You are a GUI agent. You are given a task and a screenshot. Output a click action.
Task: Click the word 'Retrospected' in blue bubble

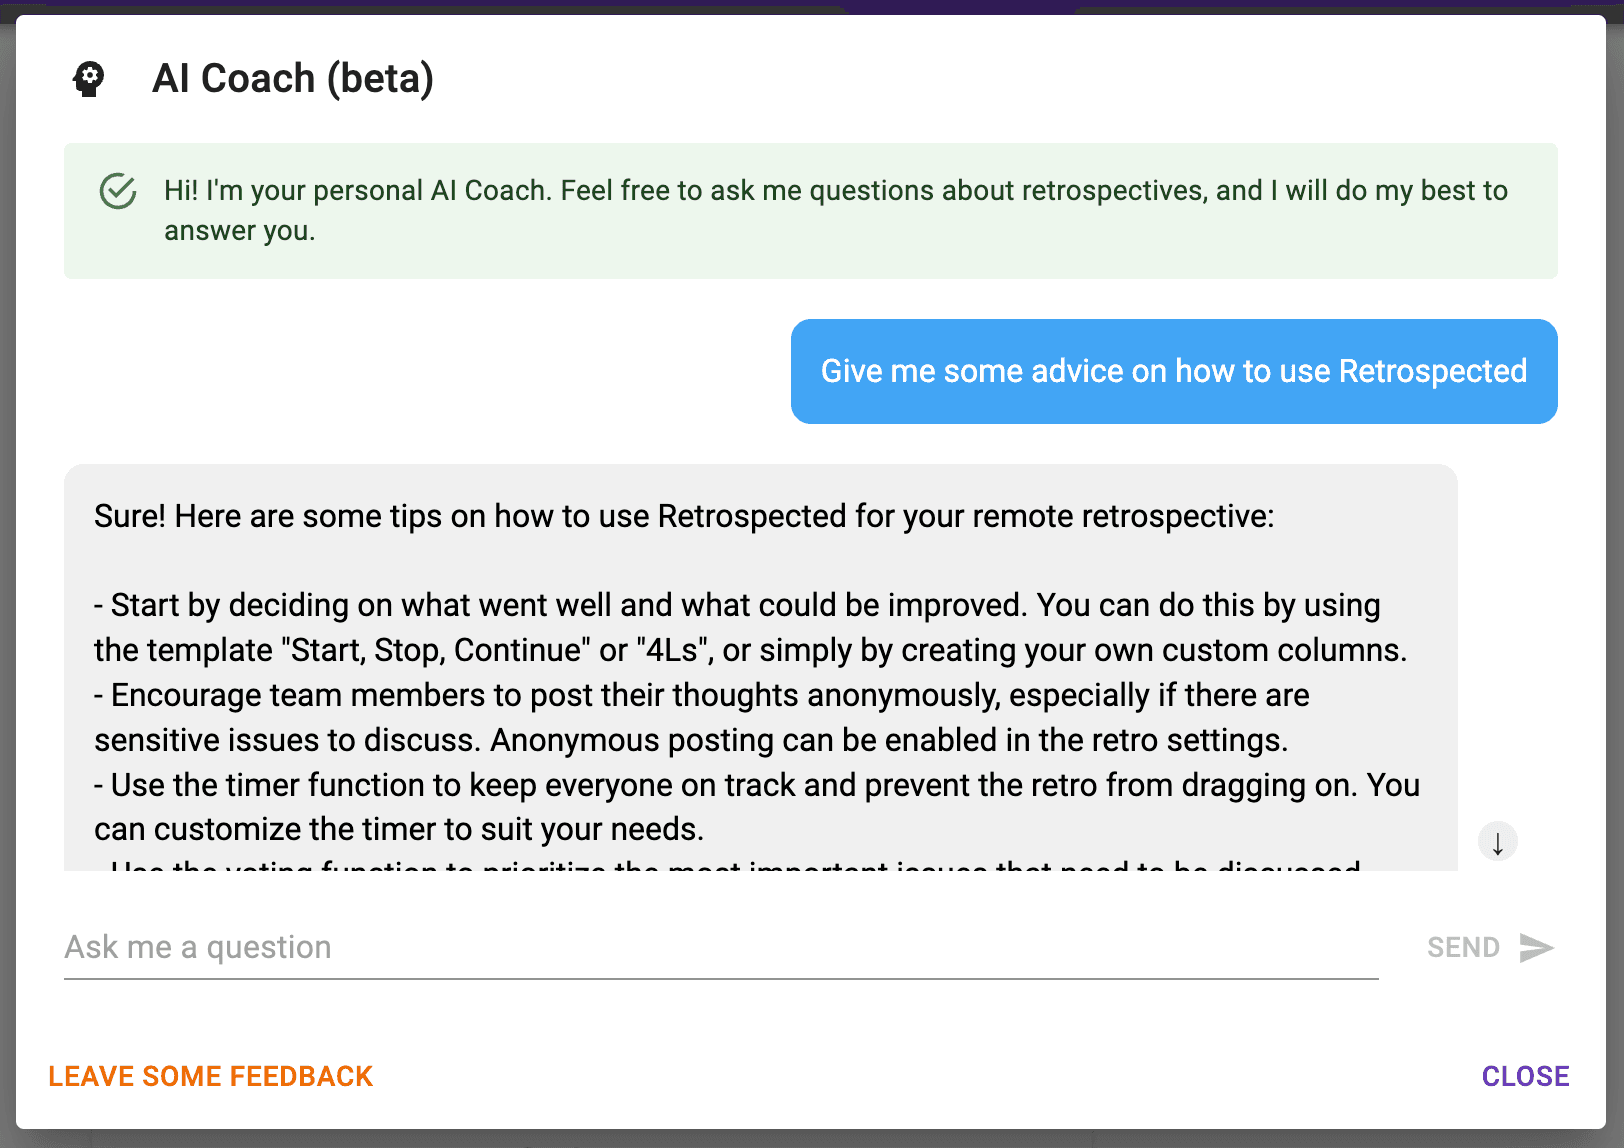[x=1433, y=371]
